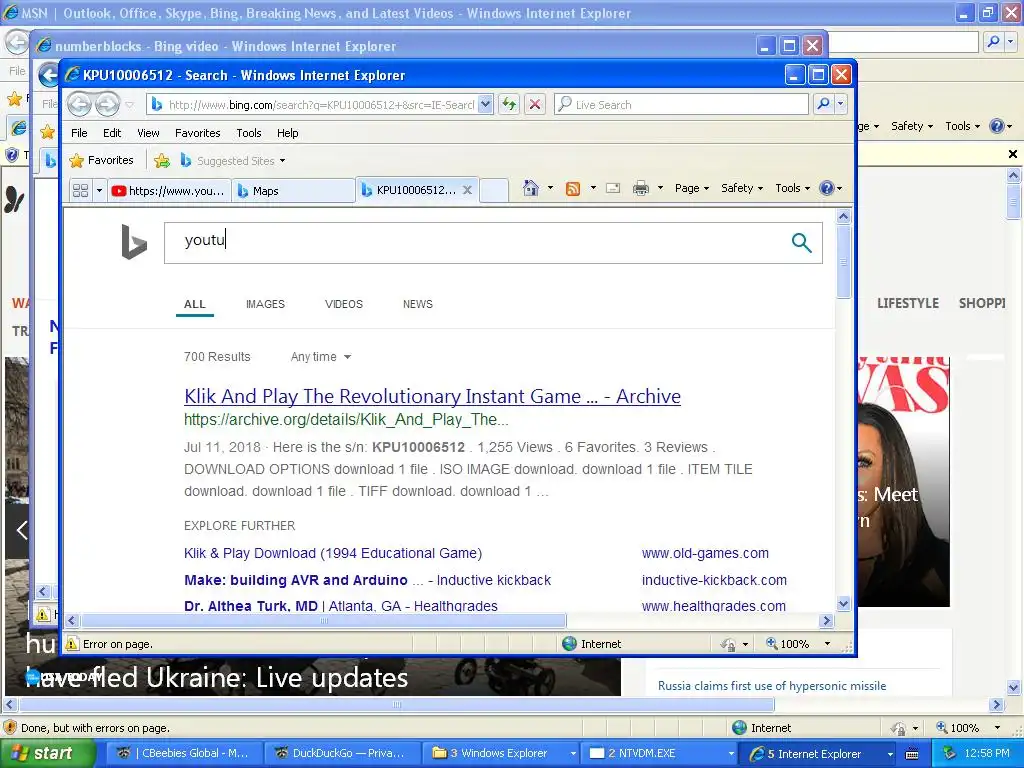
Task: Open the Tools menu in the menu bar
Action: [x=249, y=133]
